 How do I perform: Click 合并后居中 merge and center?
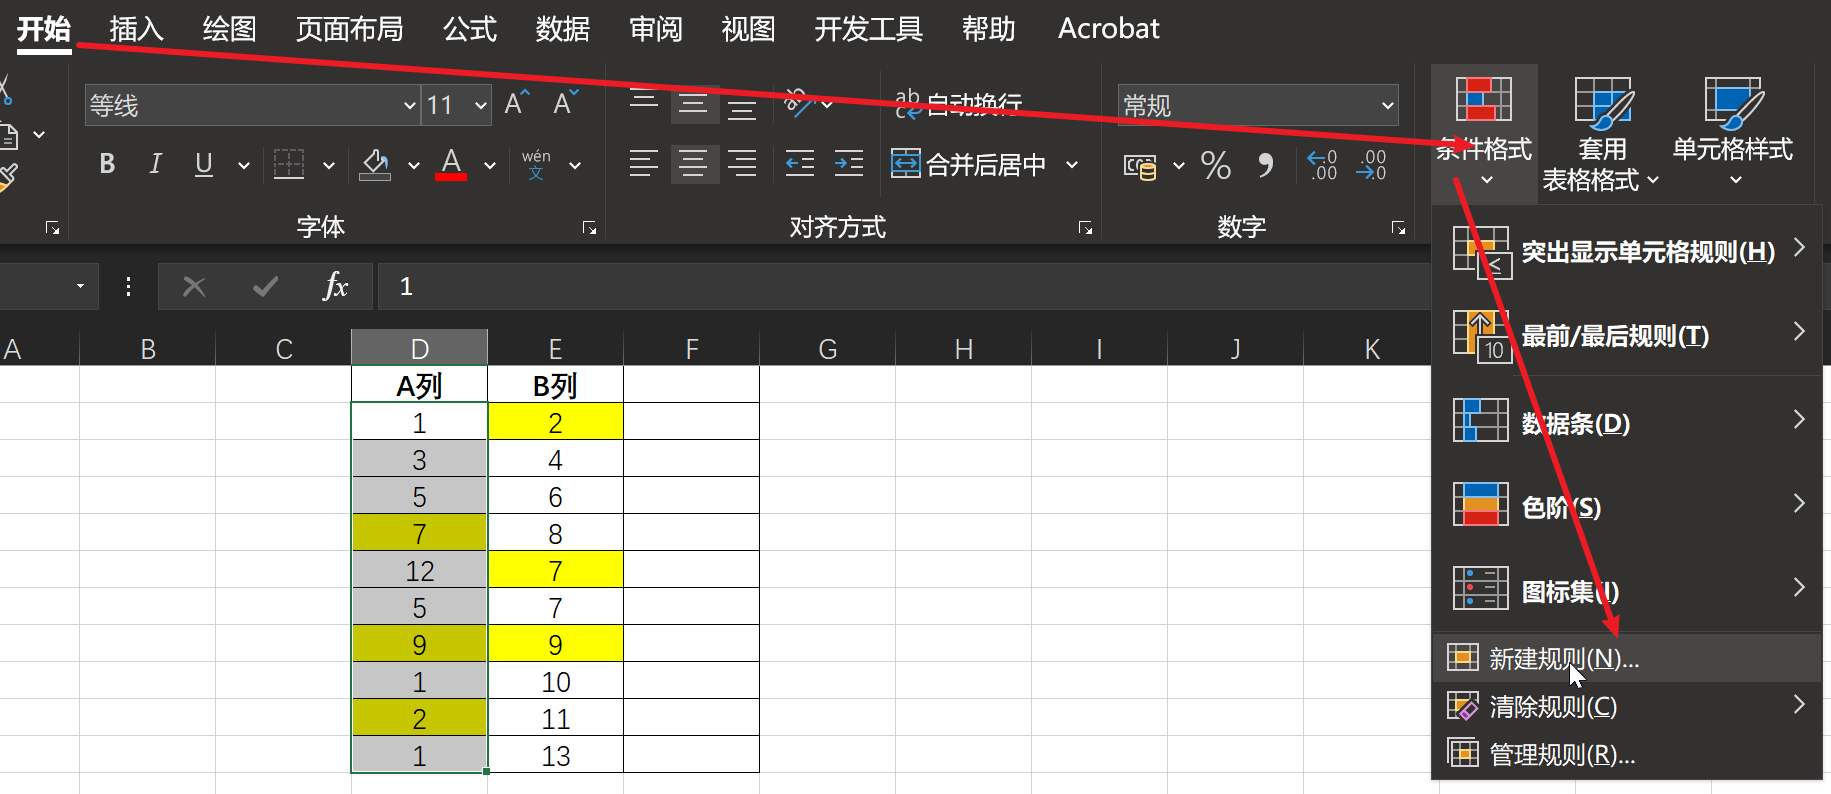(x=968, y=164)
